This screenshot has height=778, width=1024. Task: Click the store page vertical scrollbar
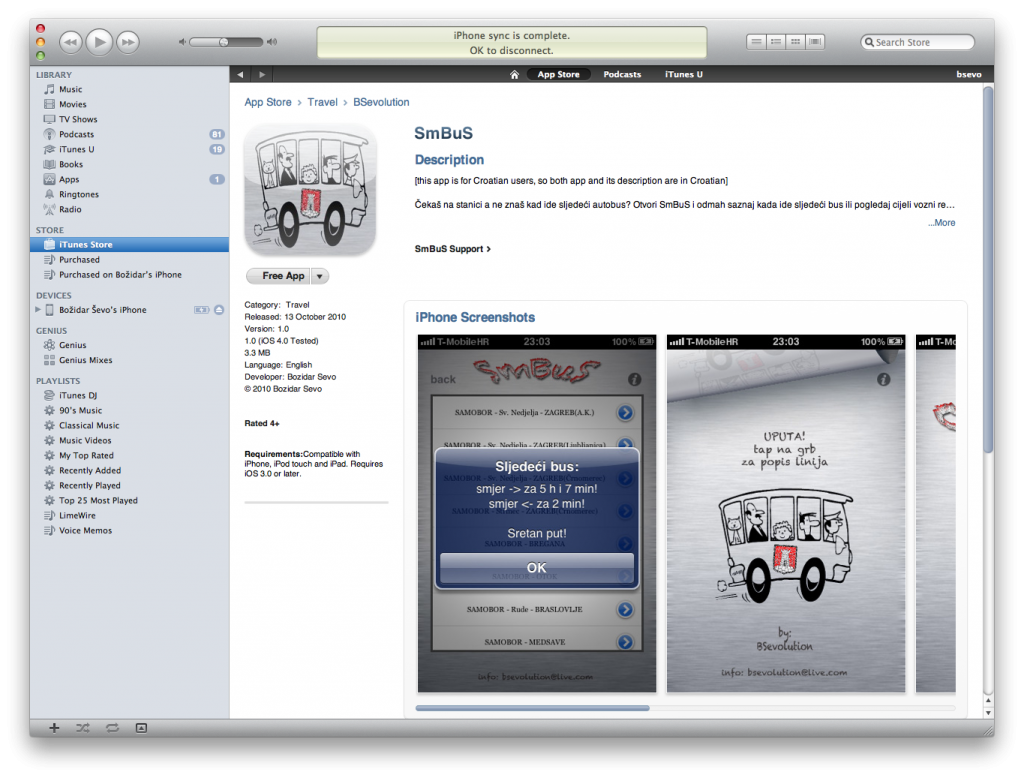point(988,268)
